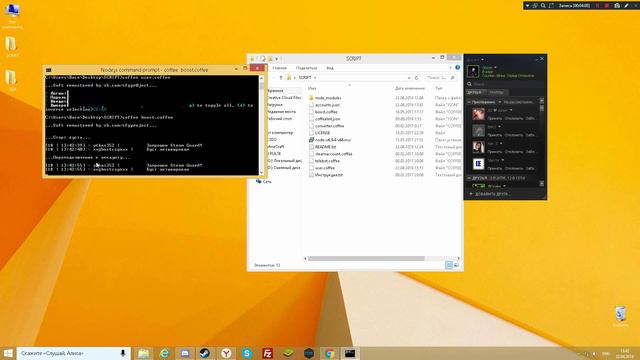This screenshot has width=640, height=360.
Task: Switch to the Друзья tab in Steam
Action: [x=474, y=93]
